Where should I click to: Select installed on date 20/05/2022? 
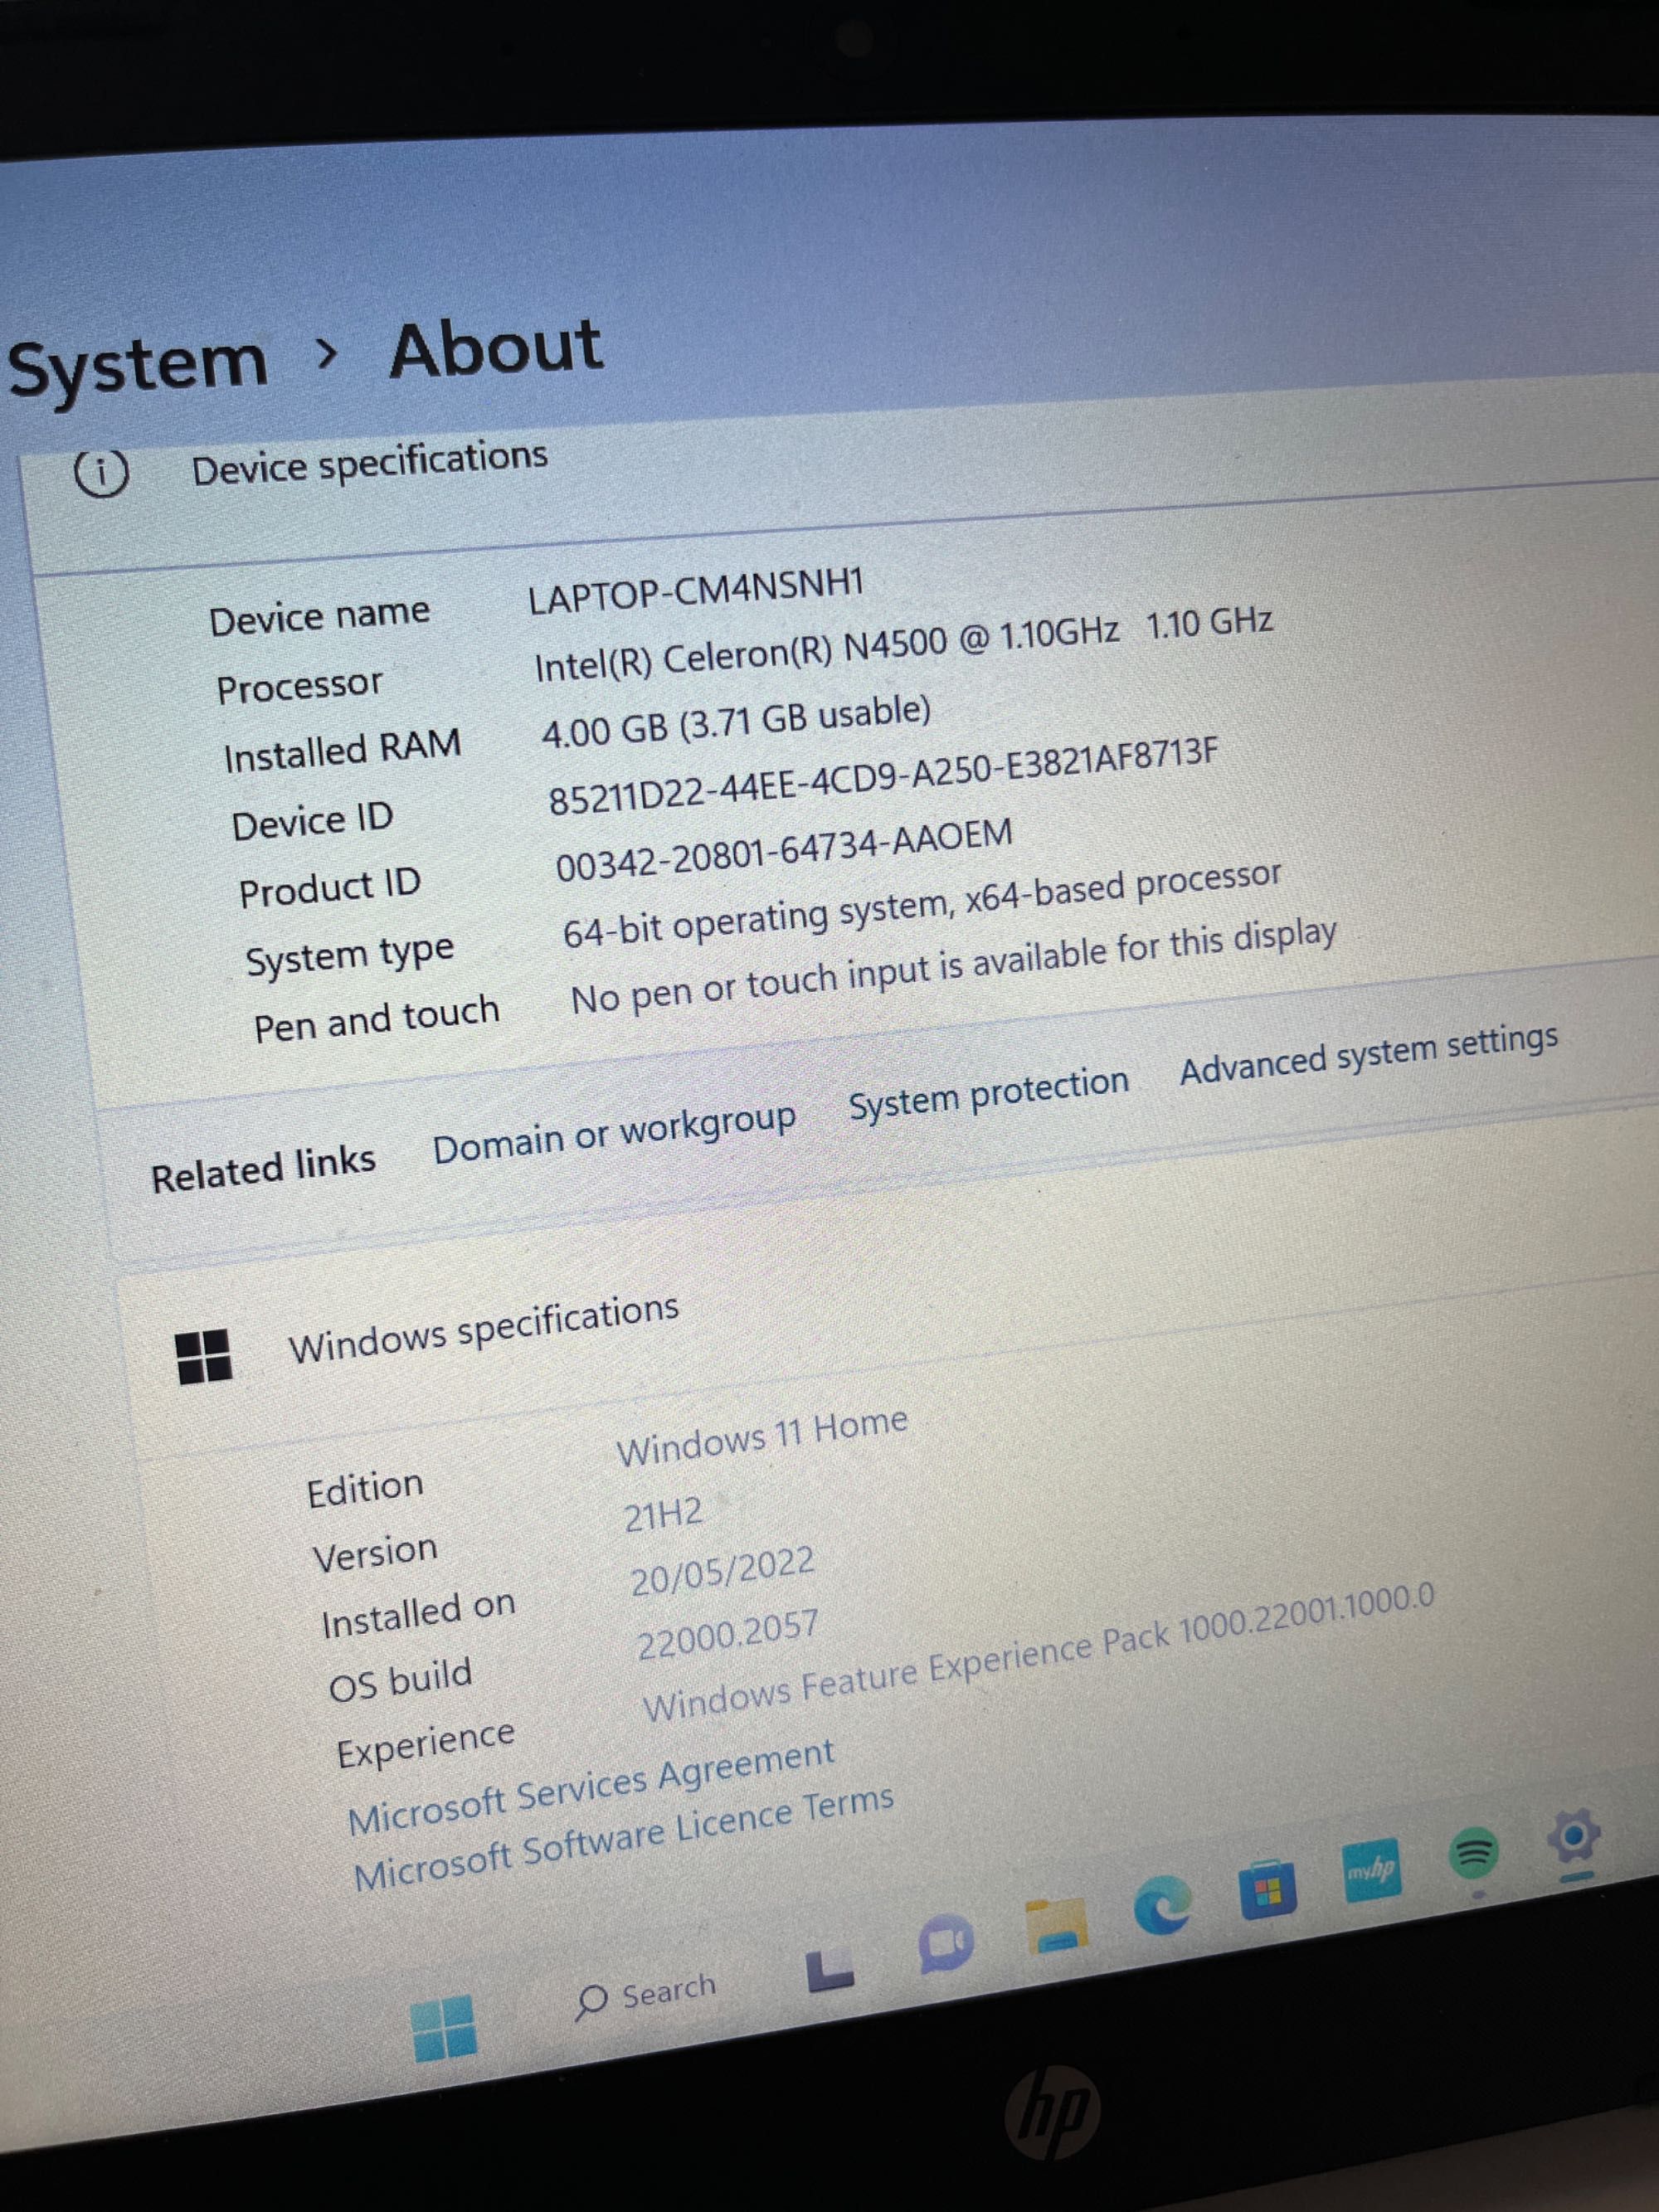point(722,1573)
